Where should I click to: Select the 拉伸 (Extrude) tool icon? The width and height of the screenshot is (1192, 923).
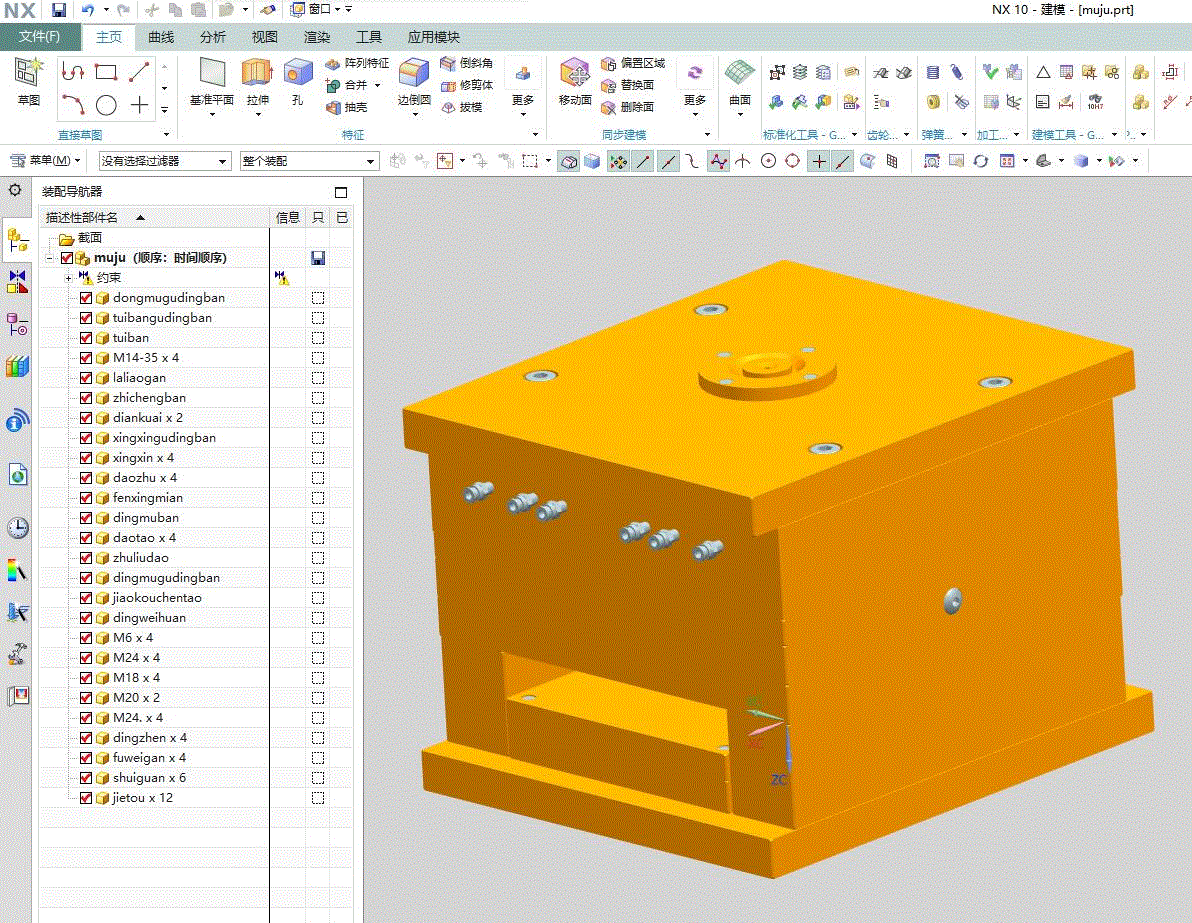(x=257, y=73)
